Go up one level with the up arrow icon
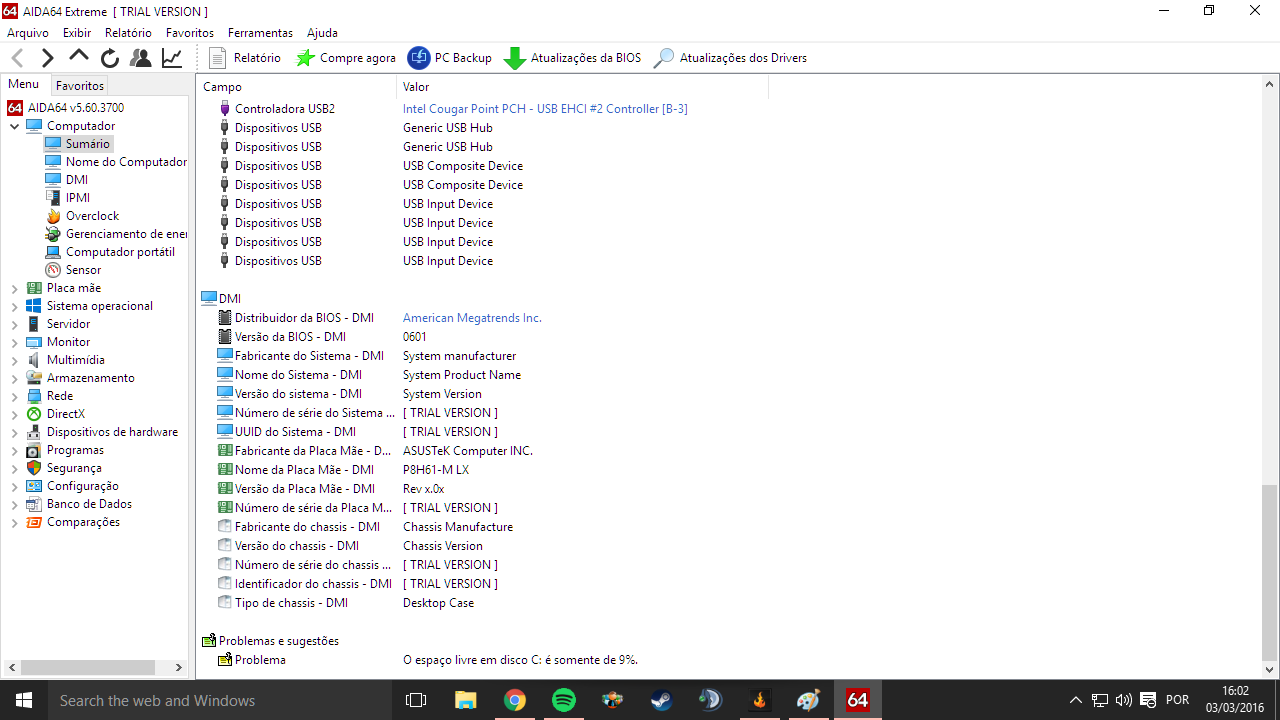Screen dimensions: 1280x720 [x=79, y=57]
